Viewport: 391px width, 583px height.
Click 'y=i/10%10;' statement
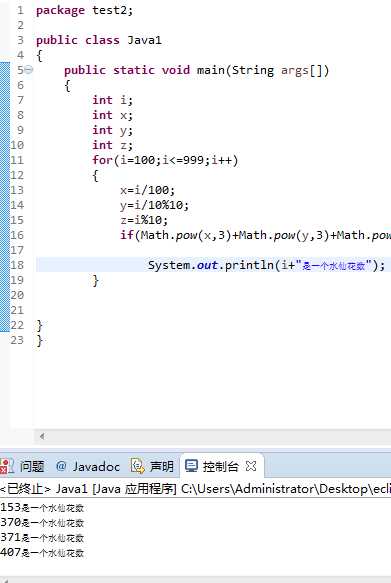coord(155,205)
